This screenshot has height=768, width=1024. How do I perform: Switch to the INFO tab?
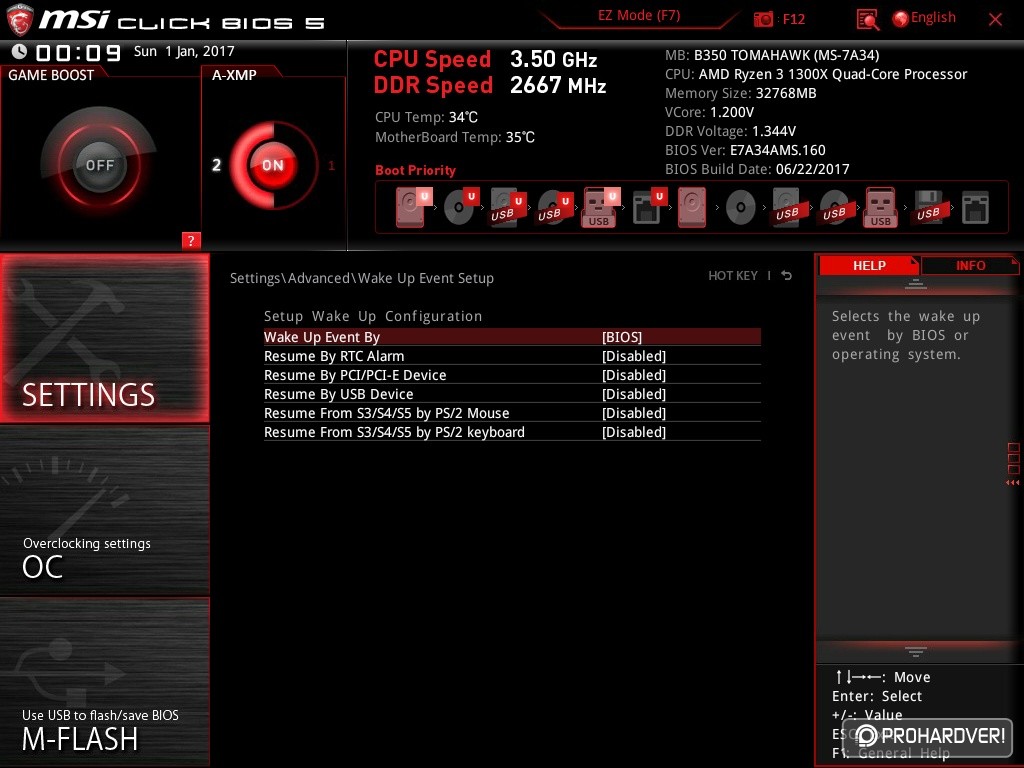tap(970, 265)
